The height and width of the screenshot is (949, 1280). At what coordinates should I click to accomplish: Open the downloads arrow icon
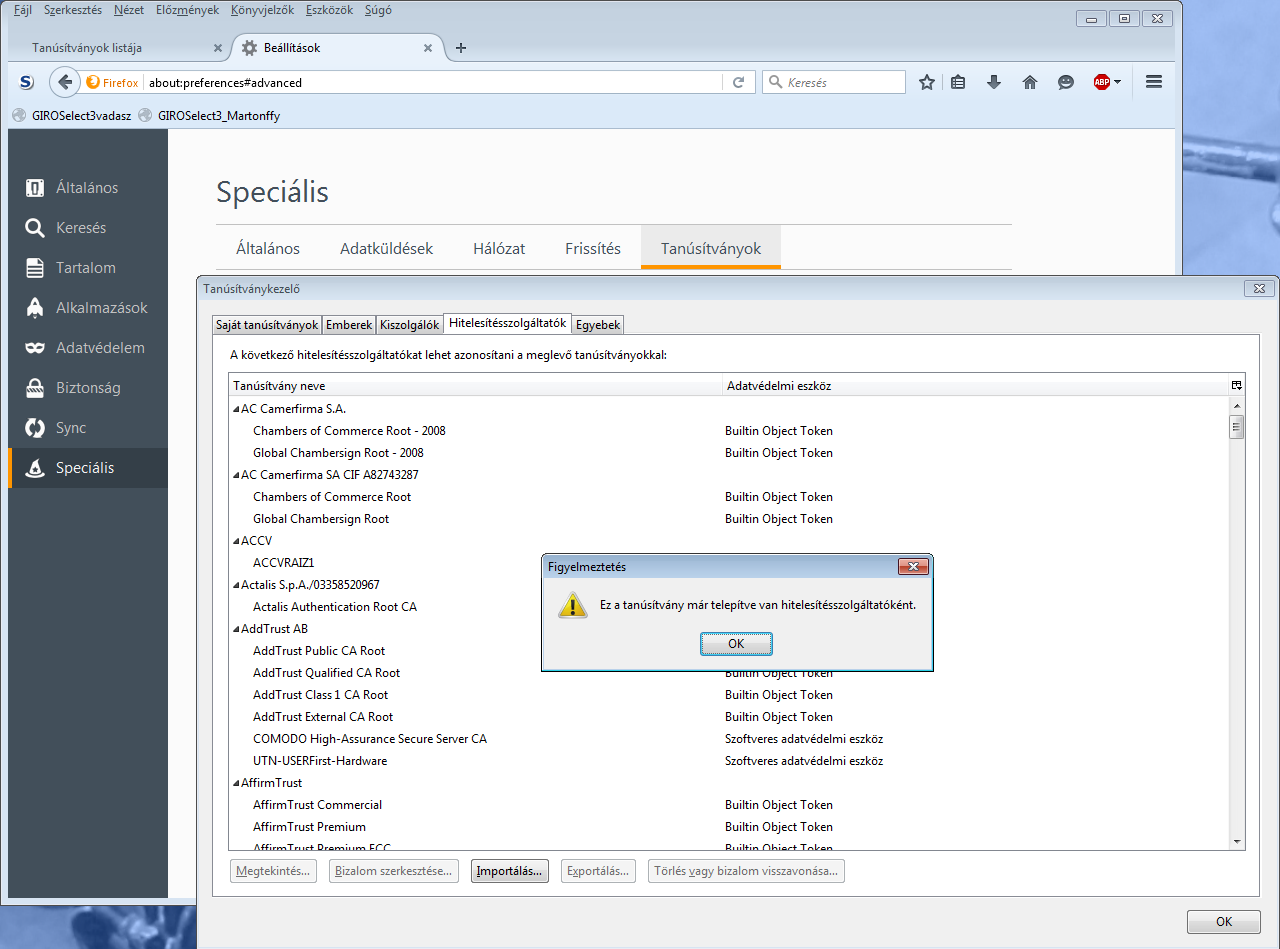pyautogui.click(x=994, y=83)
